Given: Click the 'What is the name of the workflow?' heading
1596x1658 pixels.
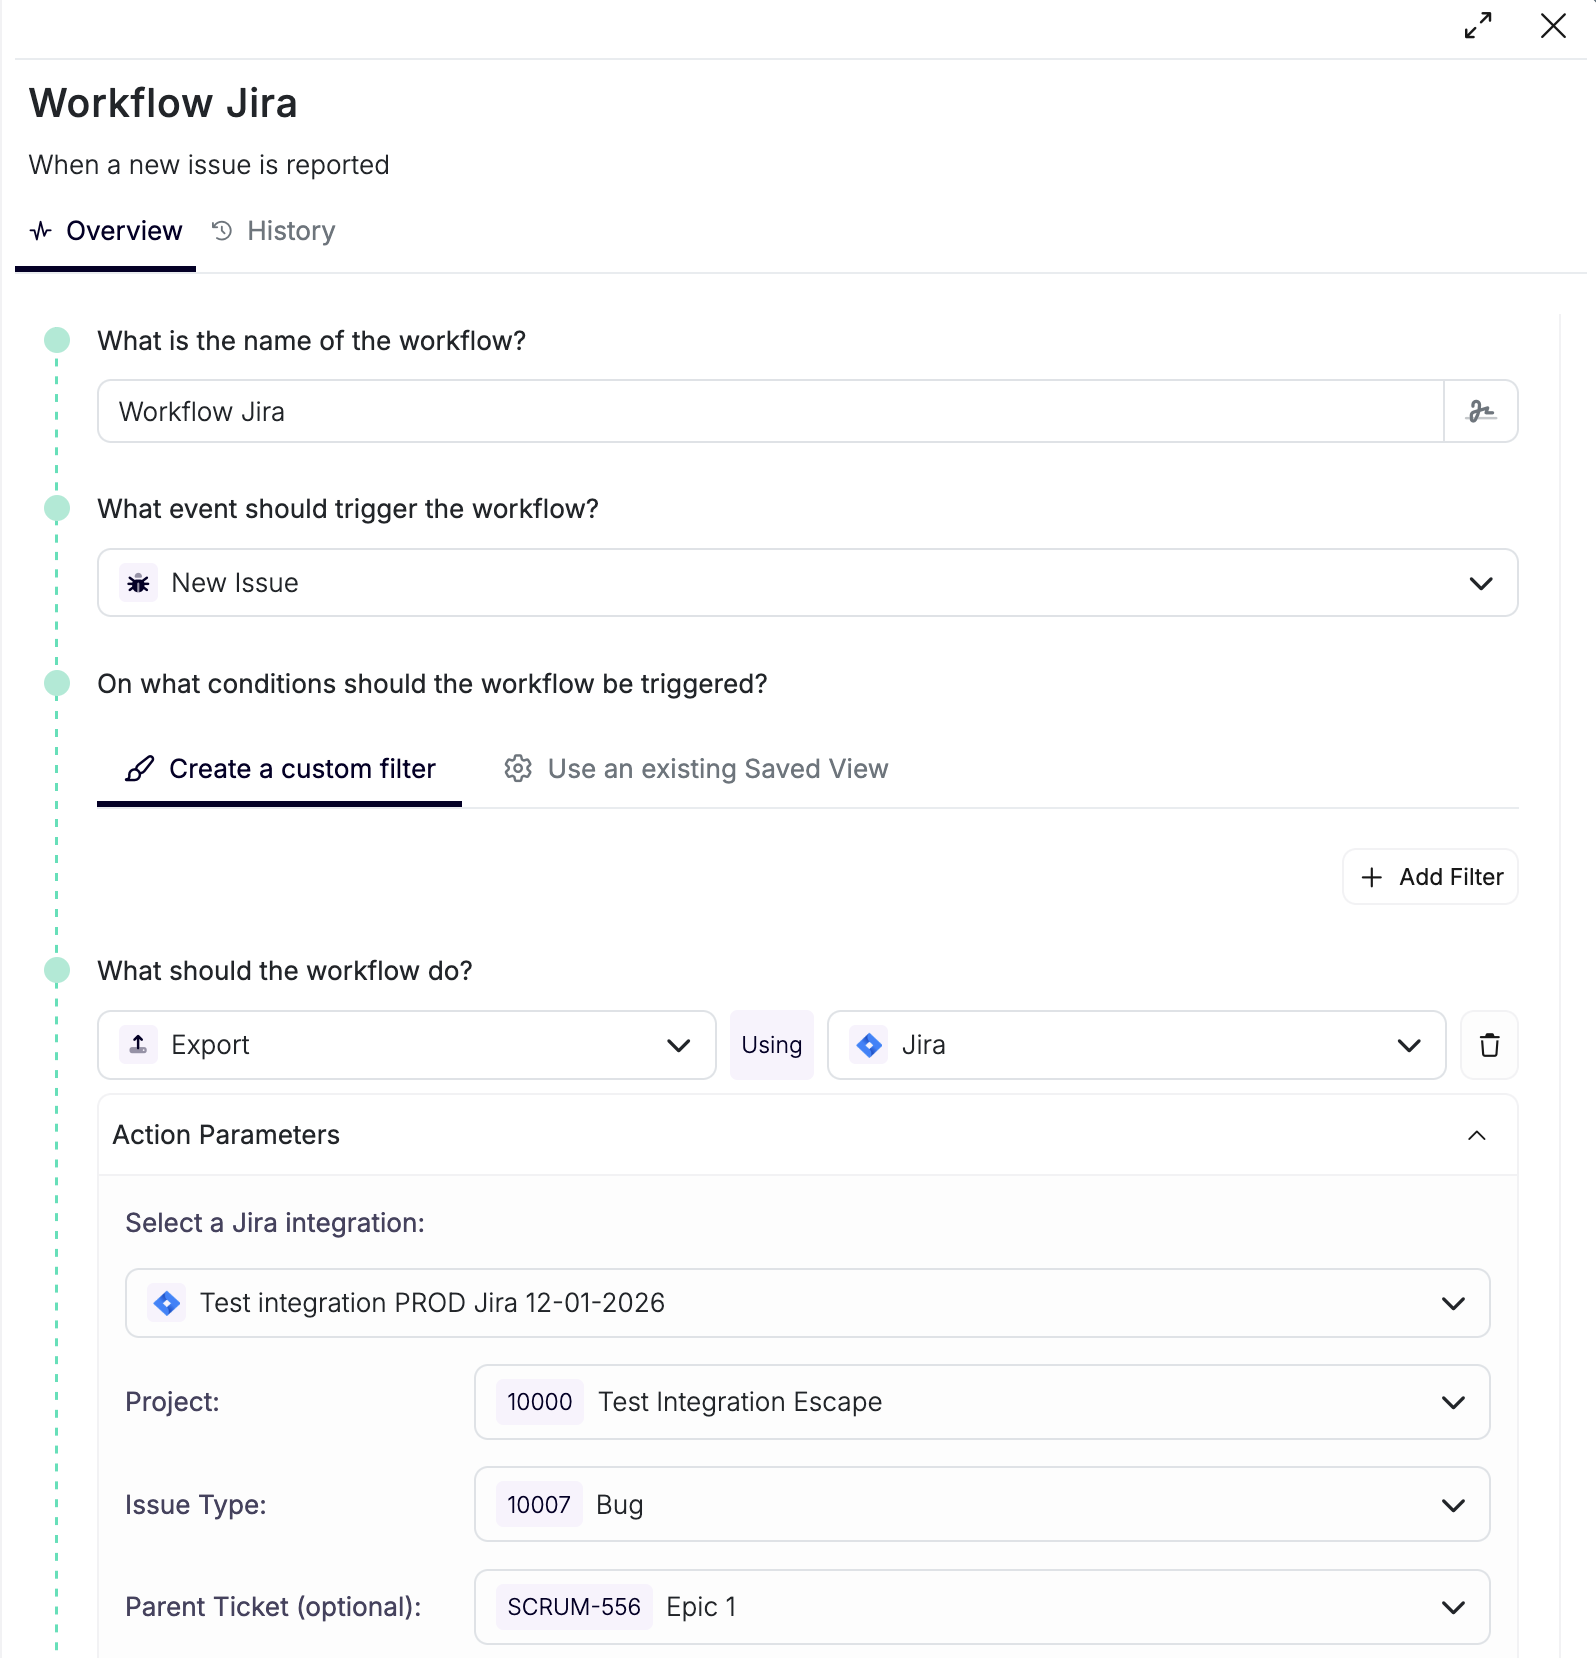Looking at the screenshot, I should (312, 341).
